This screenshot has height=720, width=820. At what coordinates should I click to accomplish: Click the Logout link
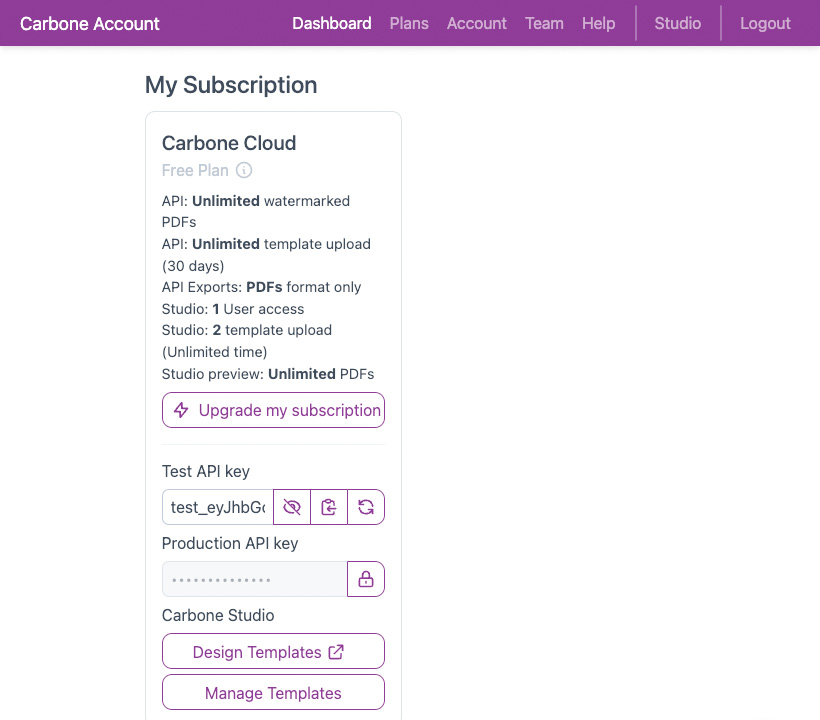[x=765, y=24]
